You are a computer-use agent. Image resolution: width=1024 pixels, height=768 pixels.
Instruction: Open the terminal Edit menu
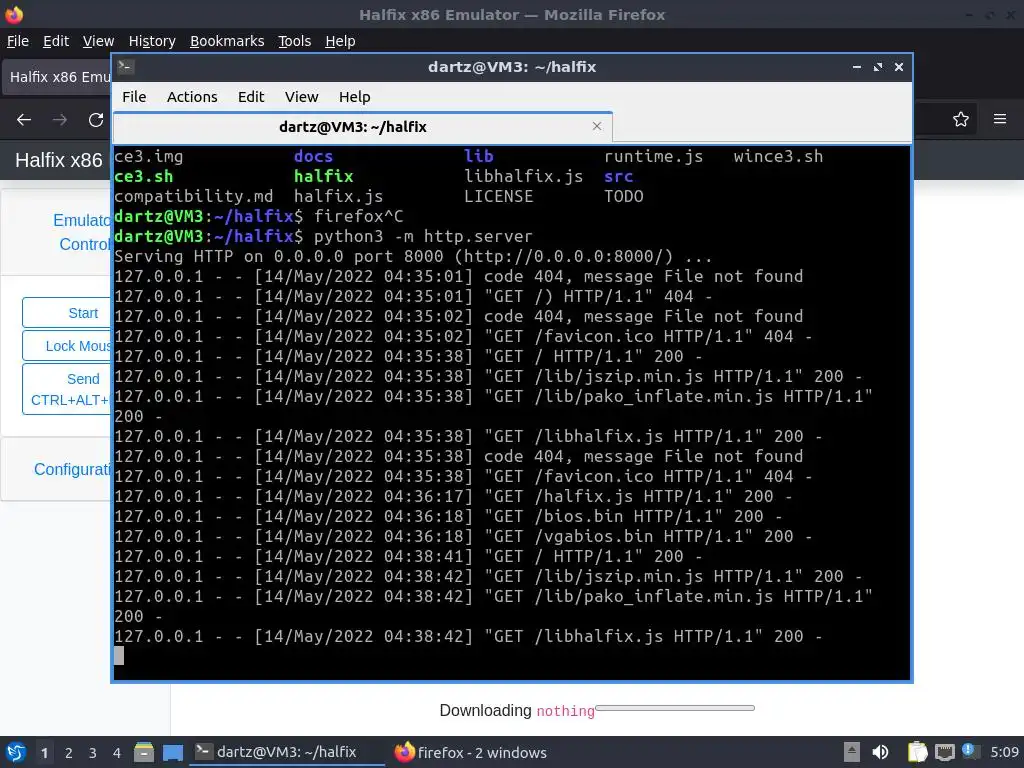point(251,97)
